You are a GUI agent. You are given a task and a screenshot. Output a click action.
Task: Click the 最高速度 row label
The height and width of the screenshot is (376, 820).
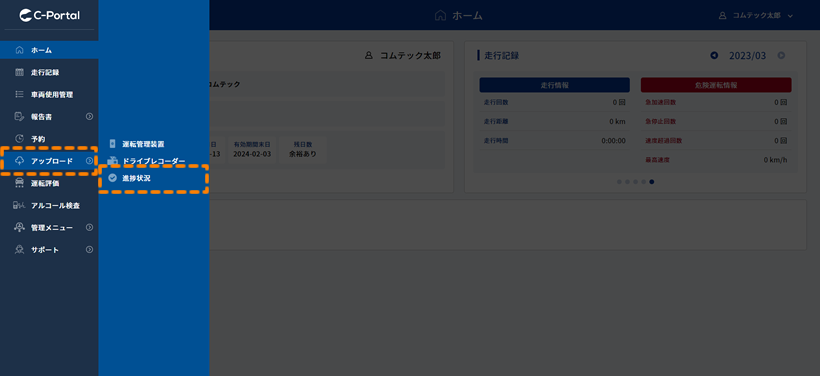point(657,160)
